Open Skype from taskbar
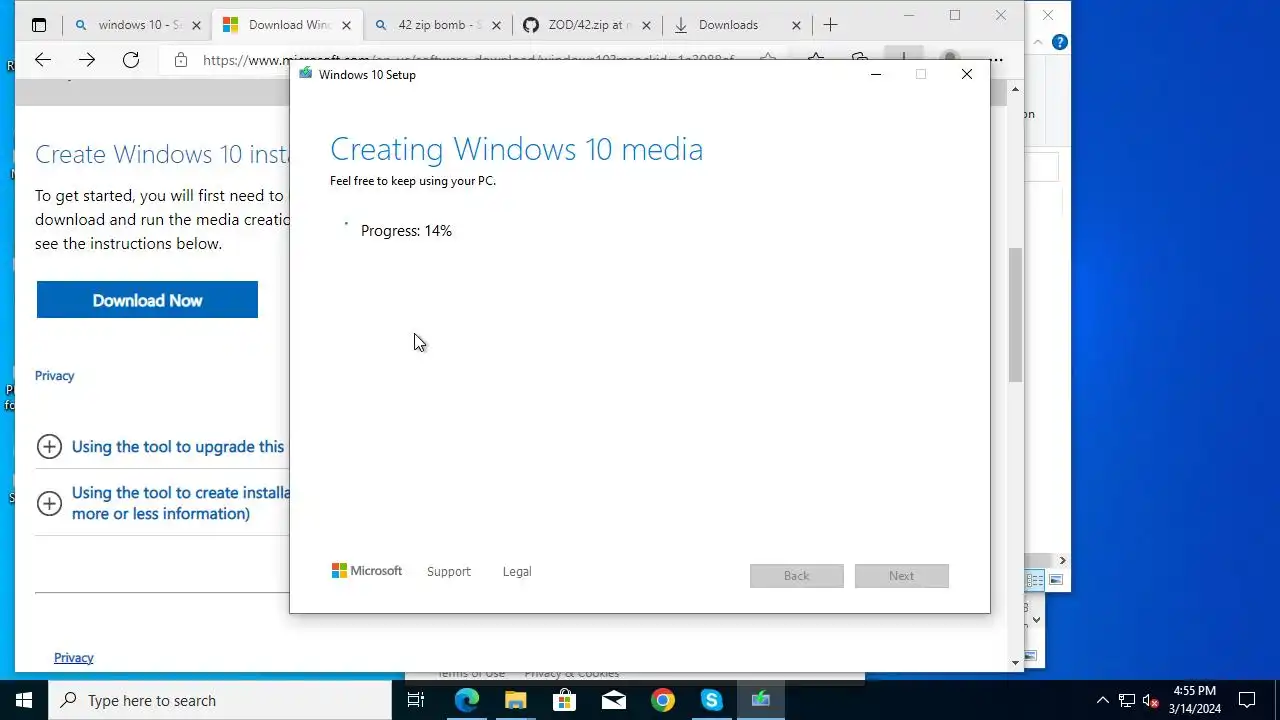 [x=711, y=700]
